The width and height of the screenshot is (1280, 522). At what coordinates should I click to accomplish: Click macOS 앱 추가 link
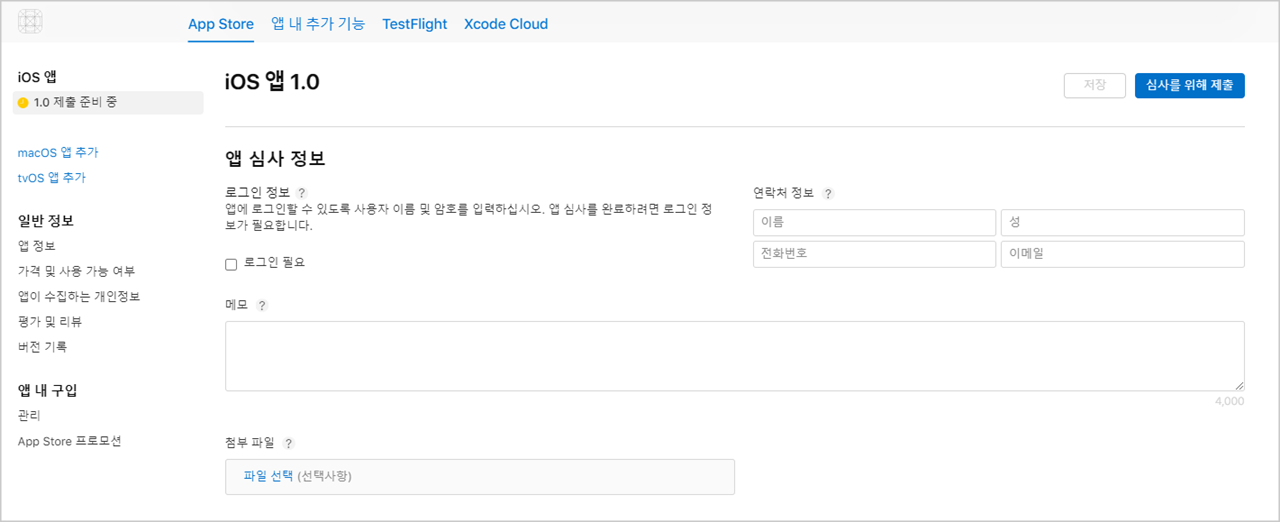(58, 153)
